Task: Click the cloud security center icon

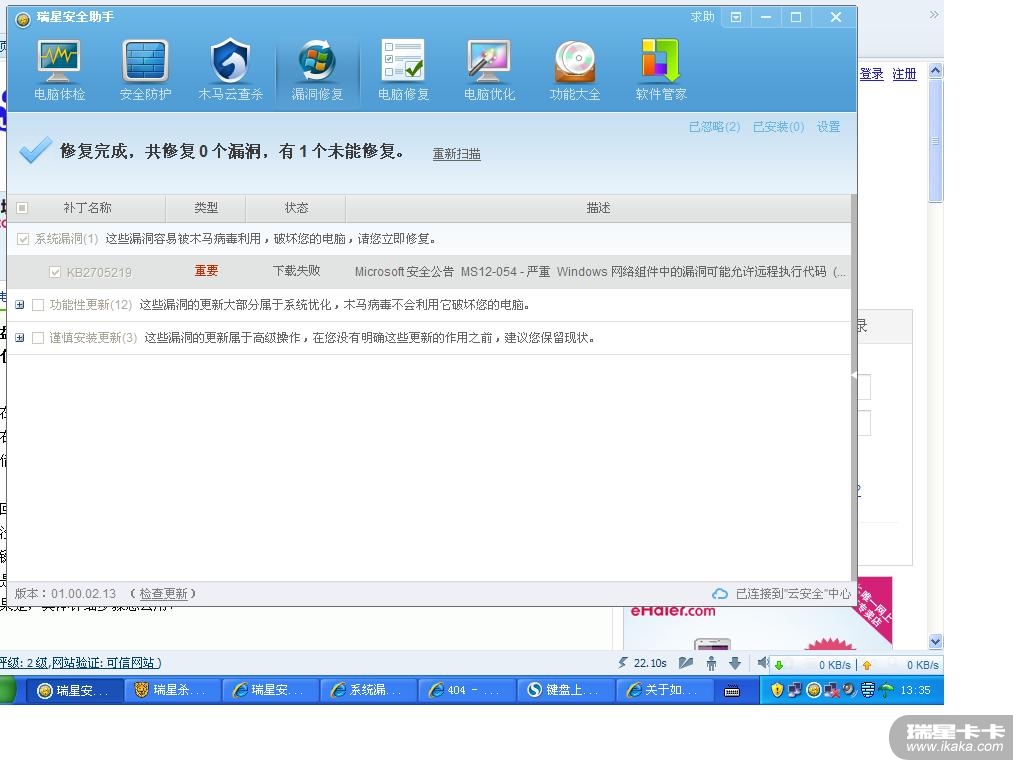Action: (x=720, y=594)
